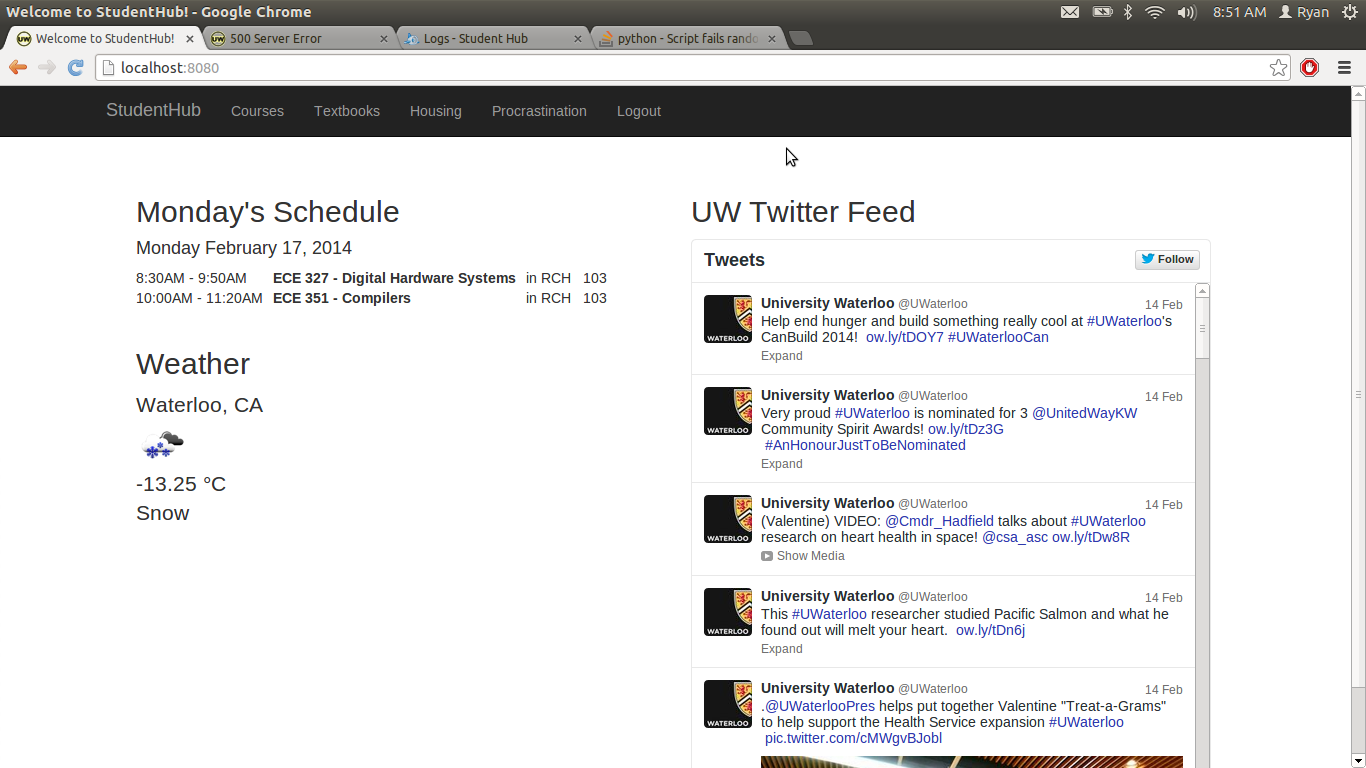This screenshot has height=768, width=1366.
Task: Go back with the browser back arrow
Action: click(18, 67)
